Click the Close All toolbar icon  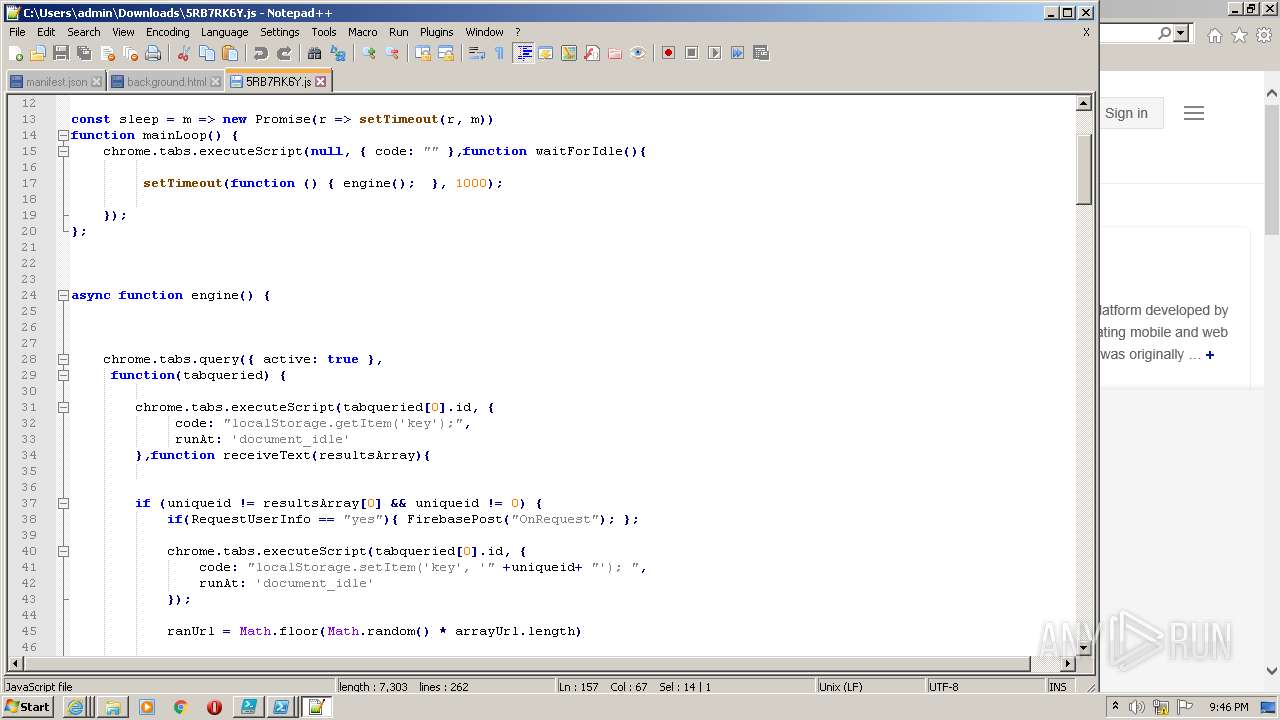pyautogui.click(x=130, y=53)
